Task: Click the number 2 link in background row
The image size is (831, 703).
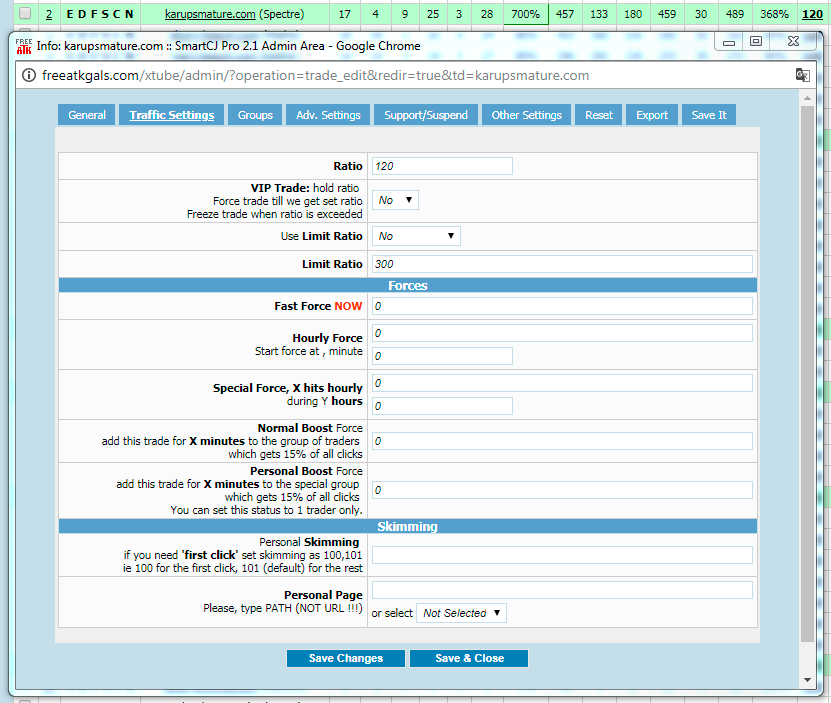Action: [x=49, y=14]
